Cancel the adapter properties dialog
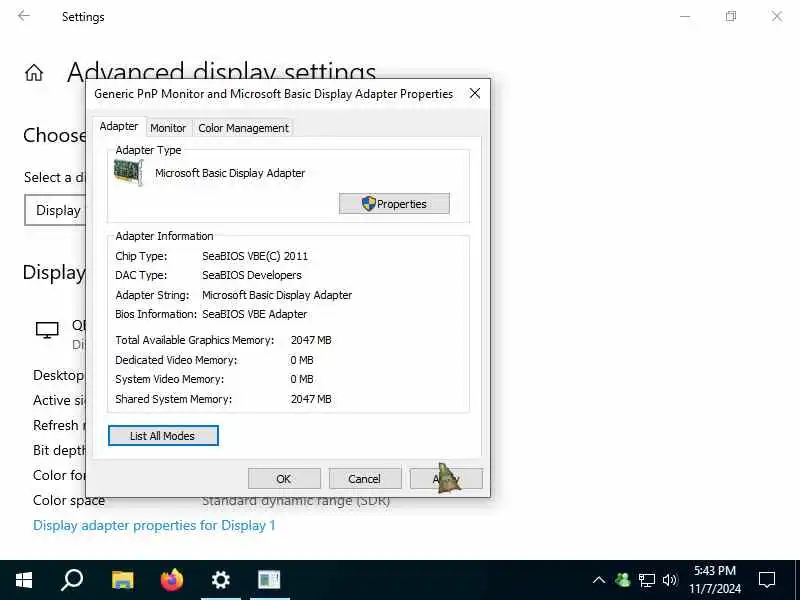 365,479
